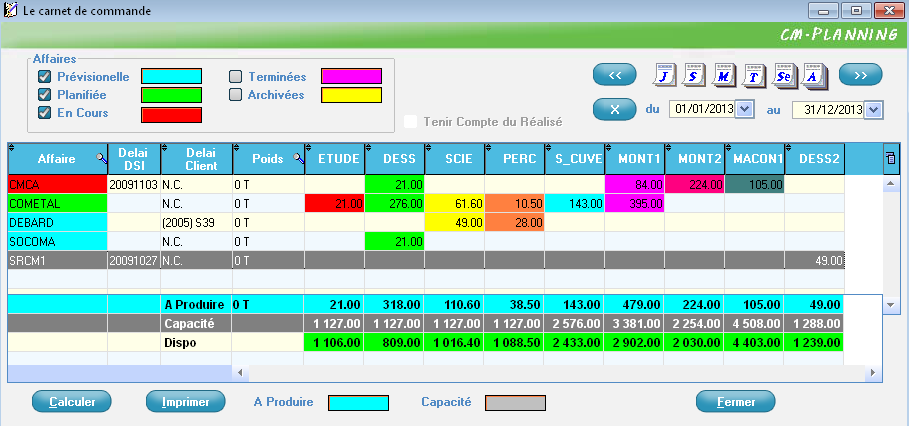
Task: Open the 'au' end date dropdown
Action: click(x=873, y=109)
